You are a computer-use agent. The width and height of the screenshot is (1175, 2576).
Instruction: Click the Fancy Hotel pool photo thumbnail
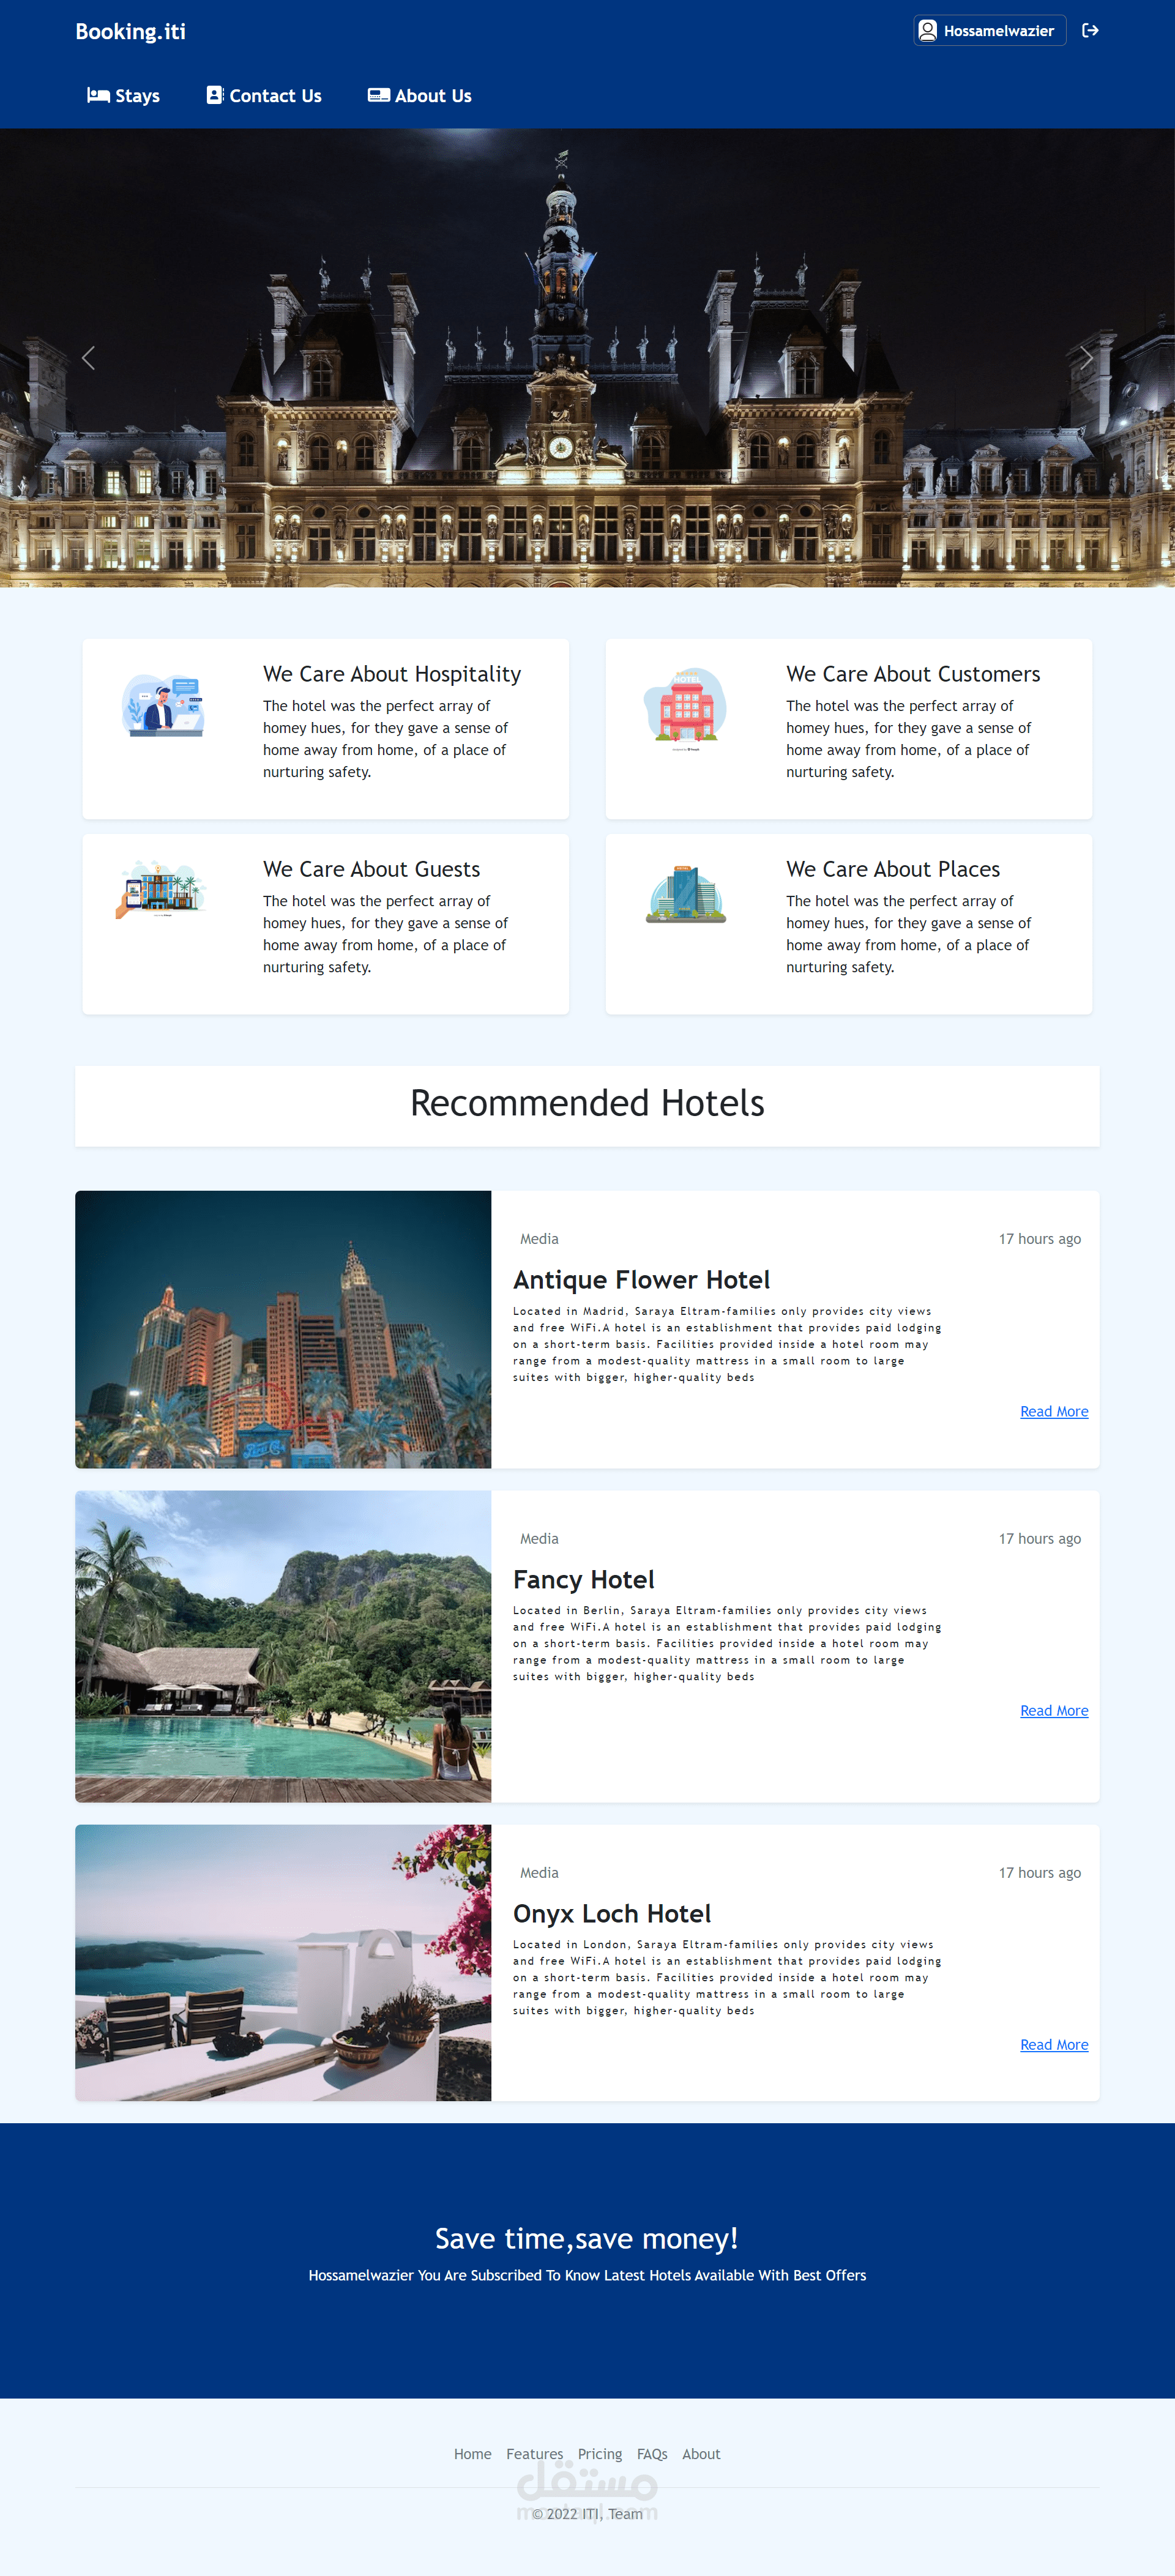tap(283, 1646)
